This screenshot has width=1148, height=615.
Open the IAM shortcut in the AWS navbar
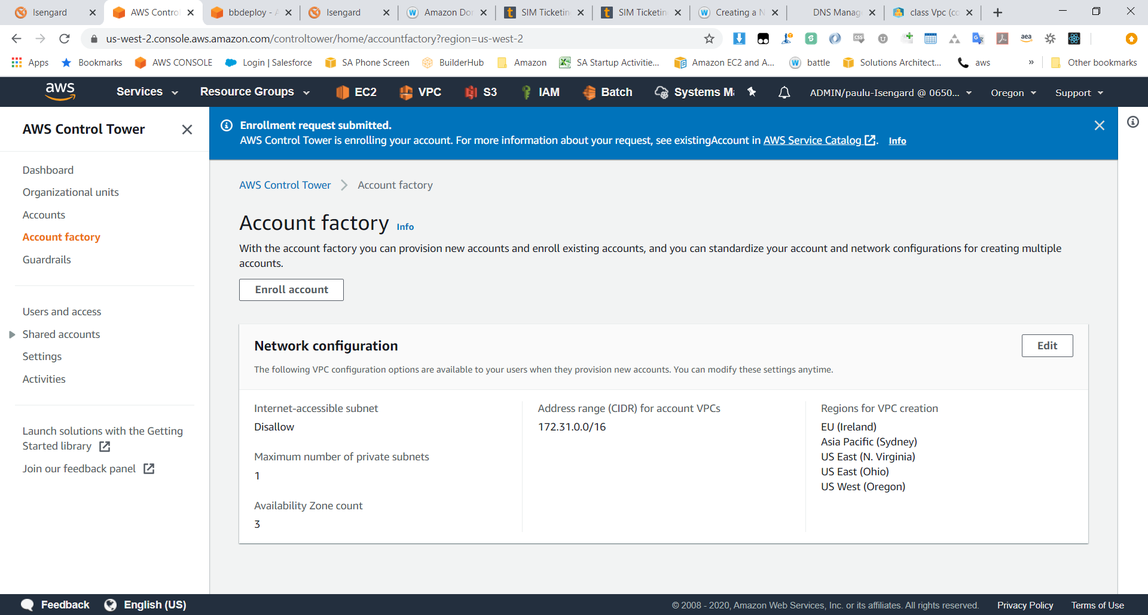tap(540, 92)
